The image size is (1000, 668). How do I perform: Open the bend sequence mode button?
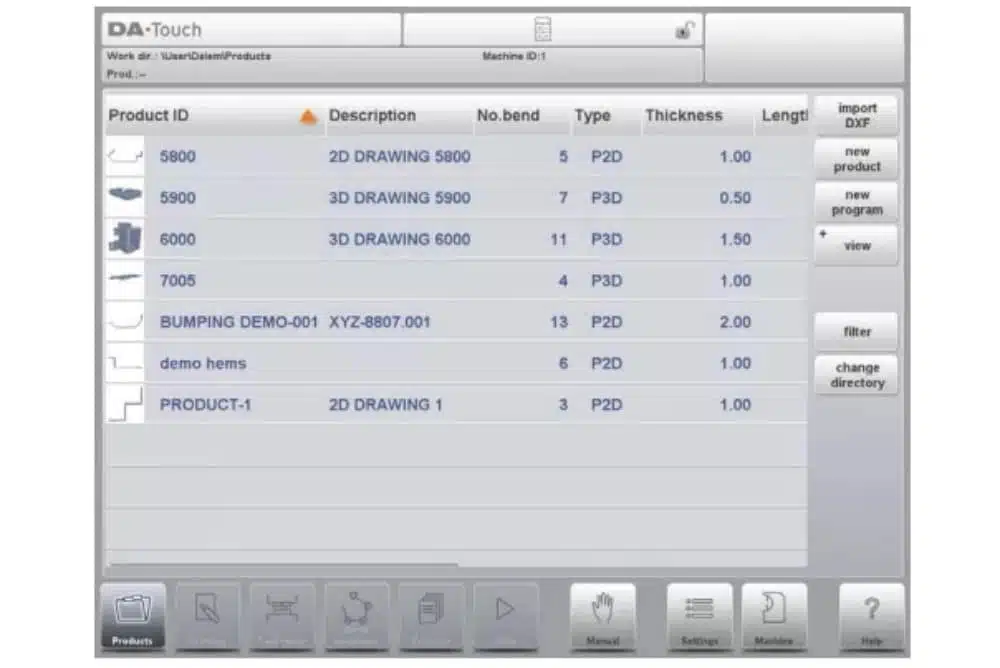(x=357, y=616)
